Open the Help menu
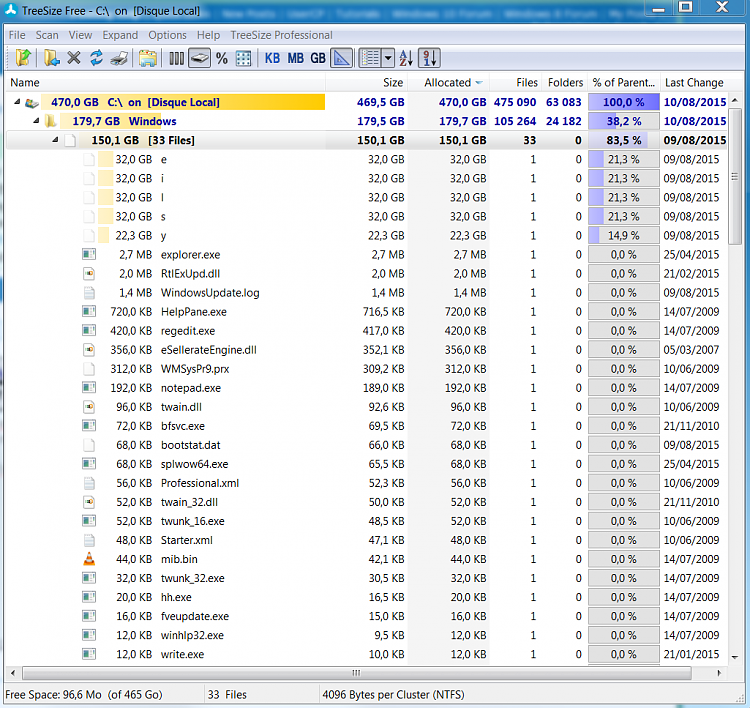 [209, 35]
